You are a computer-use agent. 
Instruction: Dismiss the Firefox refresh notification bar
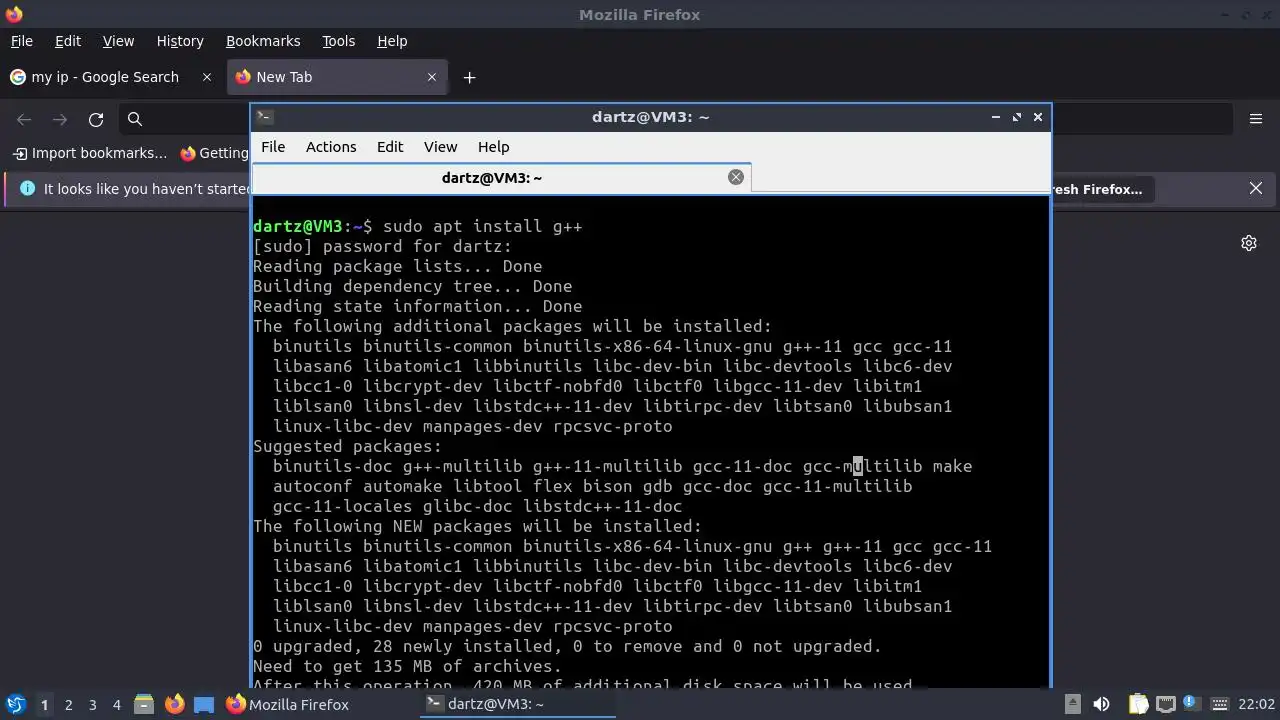[x=1256, y=188]
